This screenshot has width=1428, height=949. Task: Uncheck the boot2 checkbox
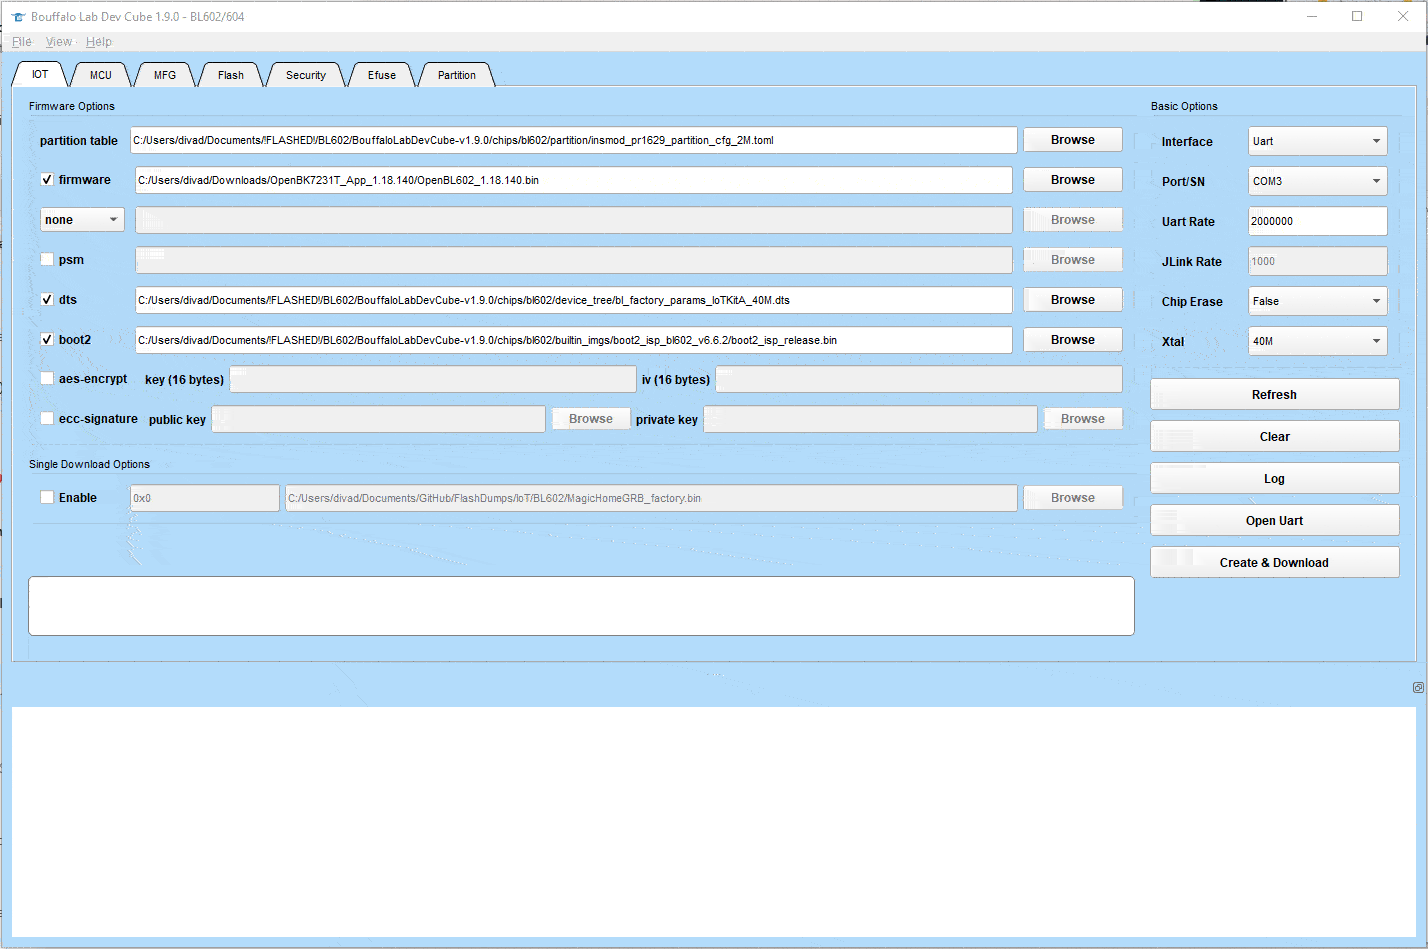pos(47,340)
